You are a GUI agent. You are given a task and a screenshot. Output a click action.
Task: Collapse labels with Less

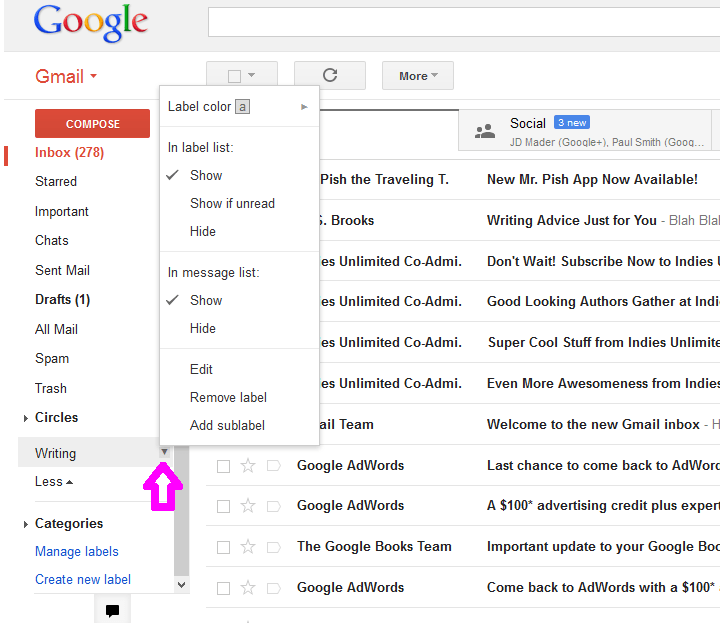54,482
